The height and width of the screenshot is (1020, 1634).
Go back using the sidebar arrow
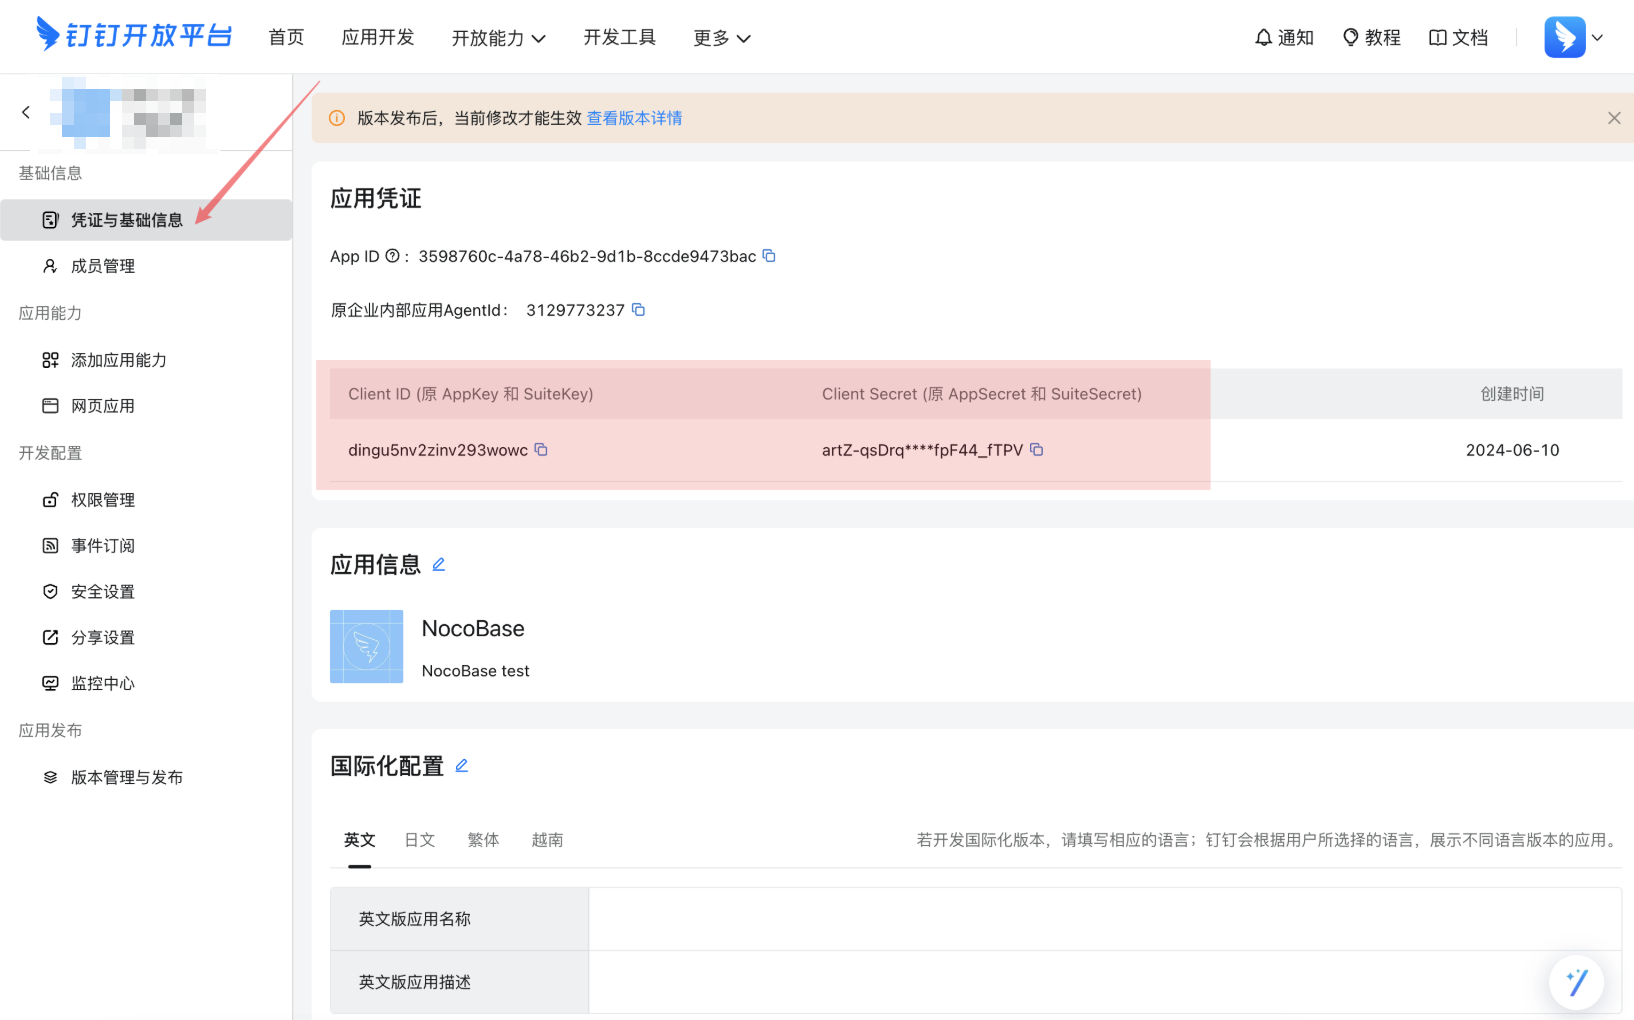tap(26, 112)
